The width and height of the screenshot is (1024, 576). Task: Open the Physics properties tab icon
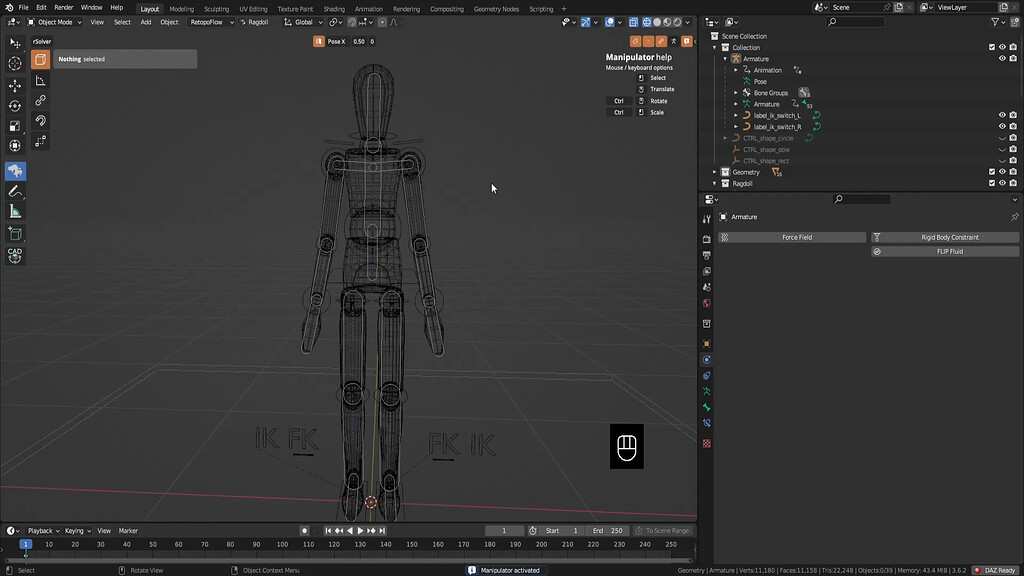click(707, 360)
